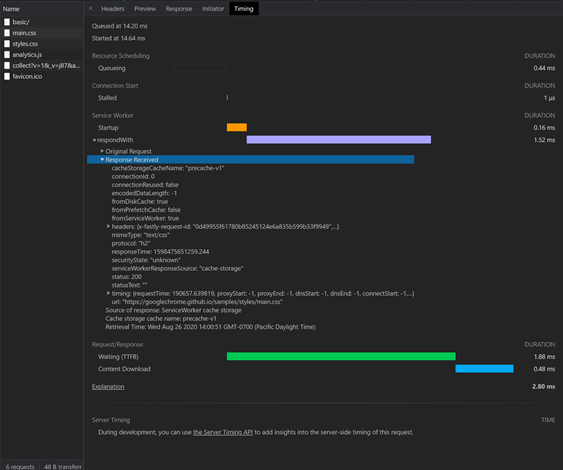
Task: Collapse the Response Received node
Action: [x=102, y=159]
